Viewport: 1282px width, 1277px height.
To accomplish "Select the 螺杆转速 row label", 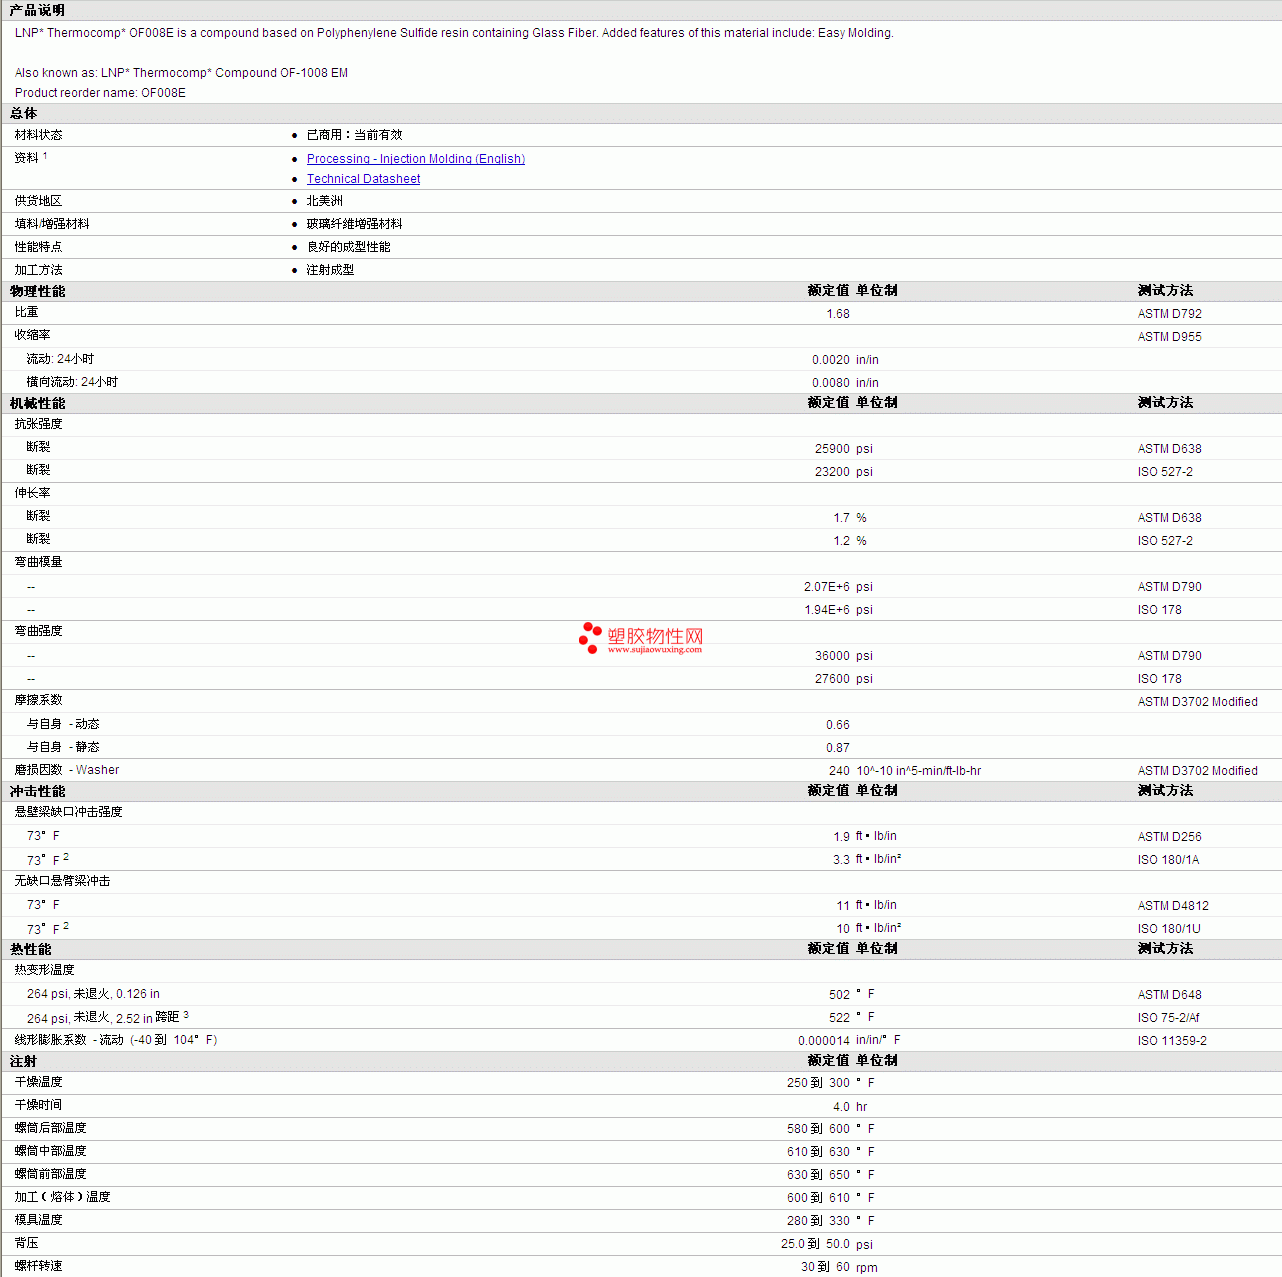I will (x=38, y=1266).
